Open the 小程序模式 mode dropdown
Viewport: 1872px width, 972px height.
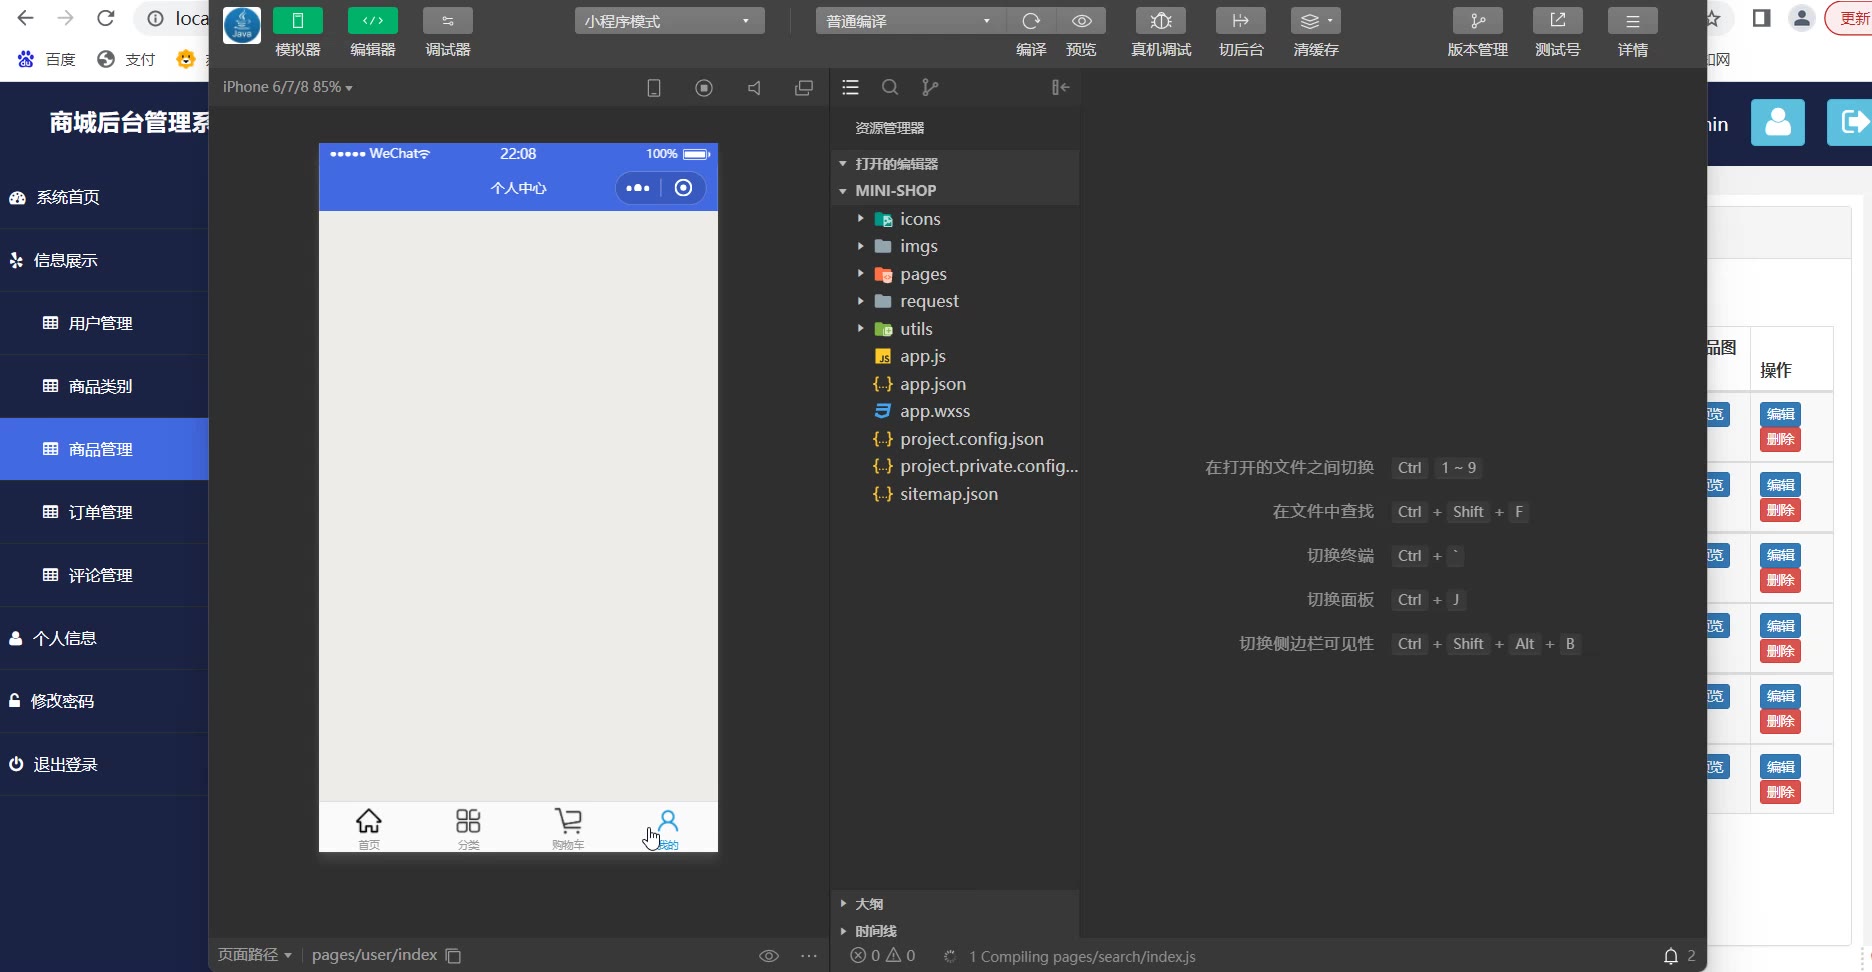point(669,21)
